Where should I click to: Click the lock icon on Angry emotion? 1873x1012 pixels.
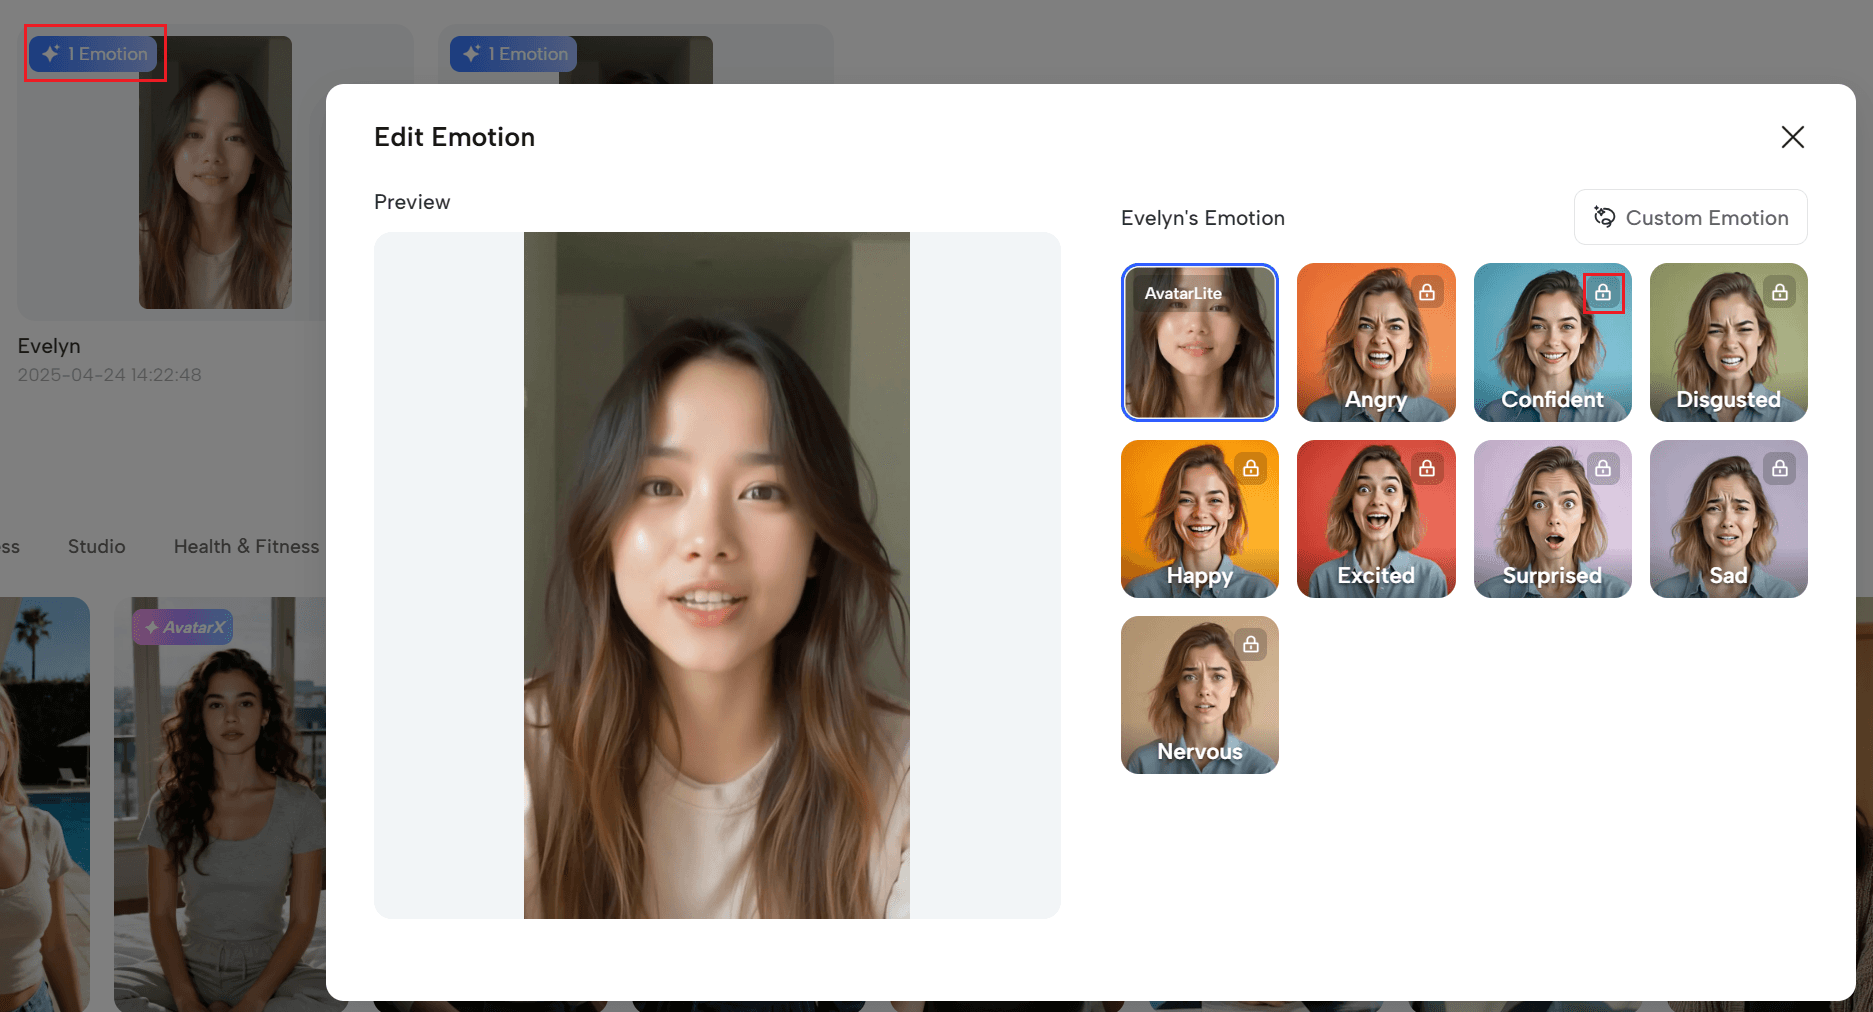[x=1427, y=292]
